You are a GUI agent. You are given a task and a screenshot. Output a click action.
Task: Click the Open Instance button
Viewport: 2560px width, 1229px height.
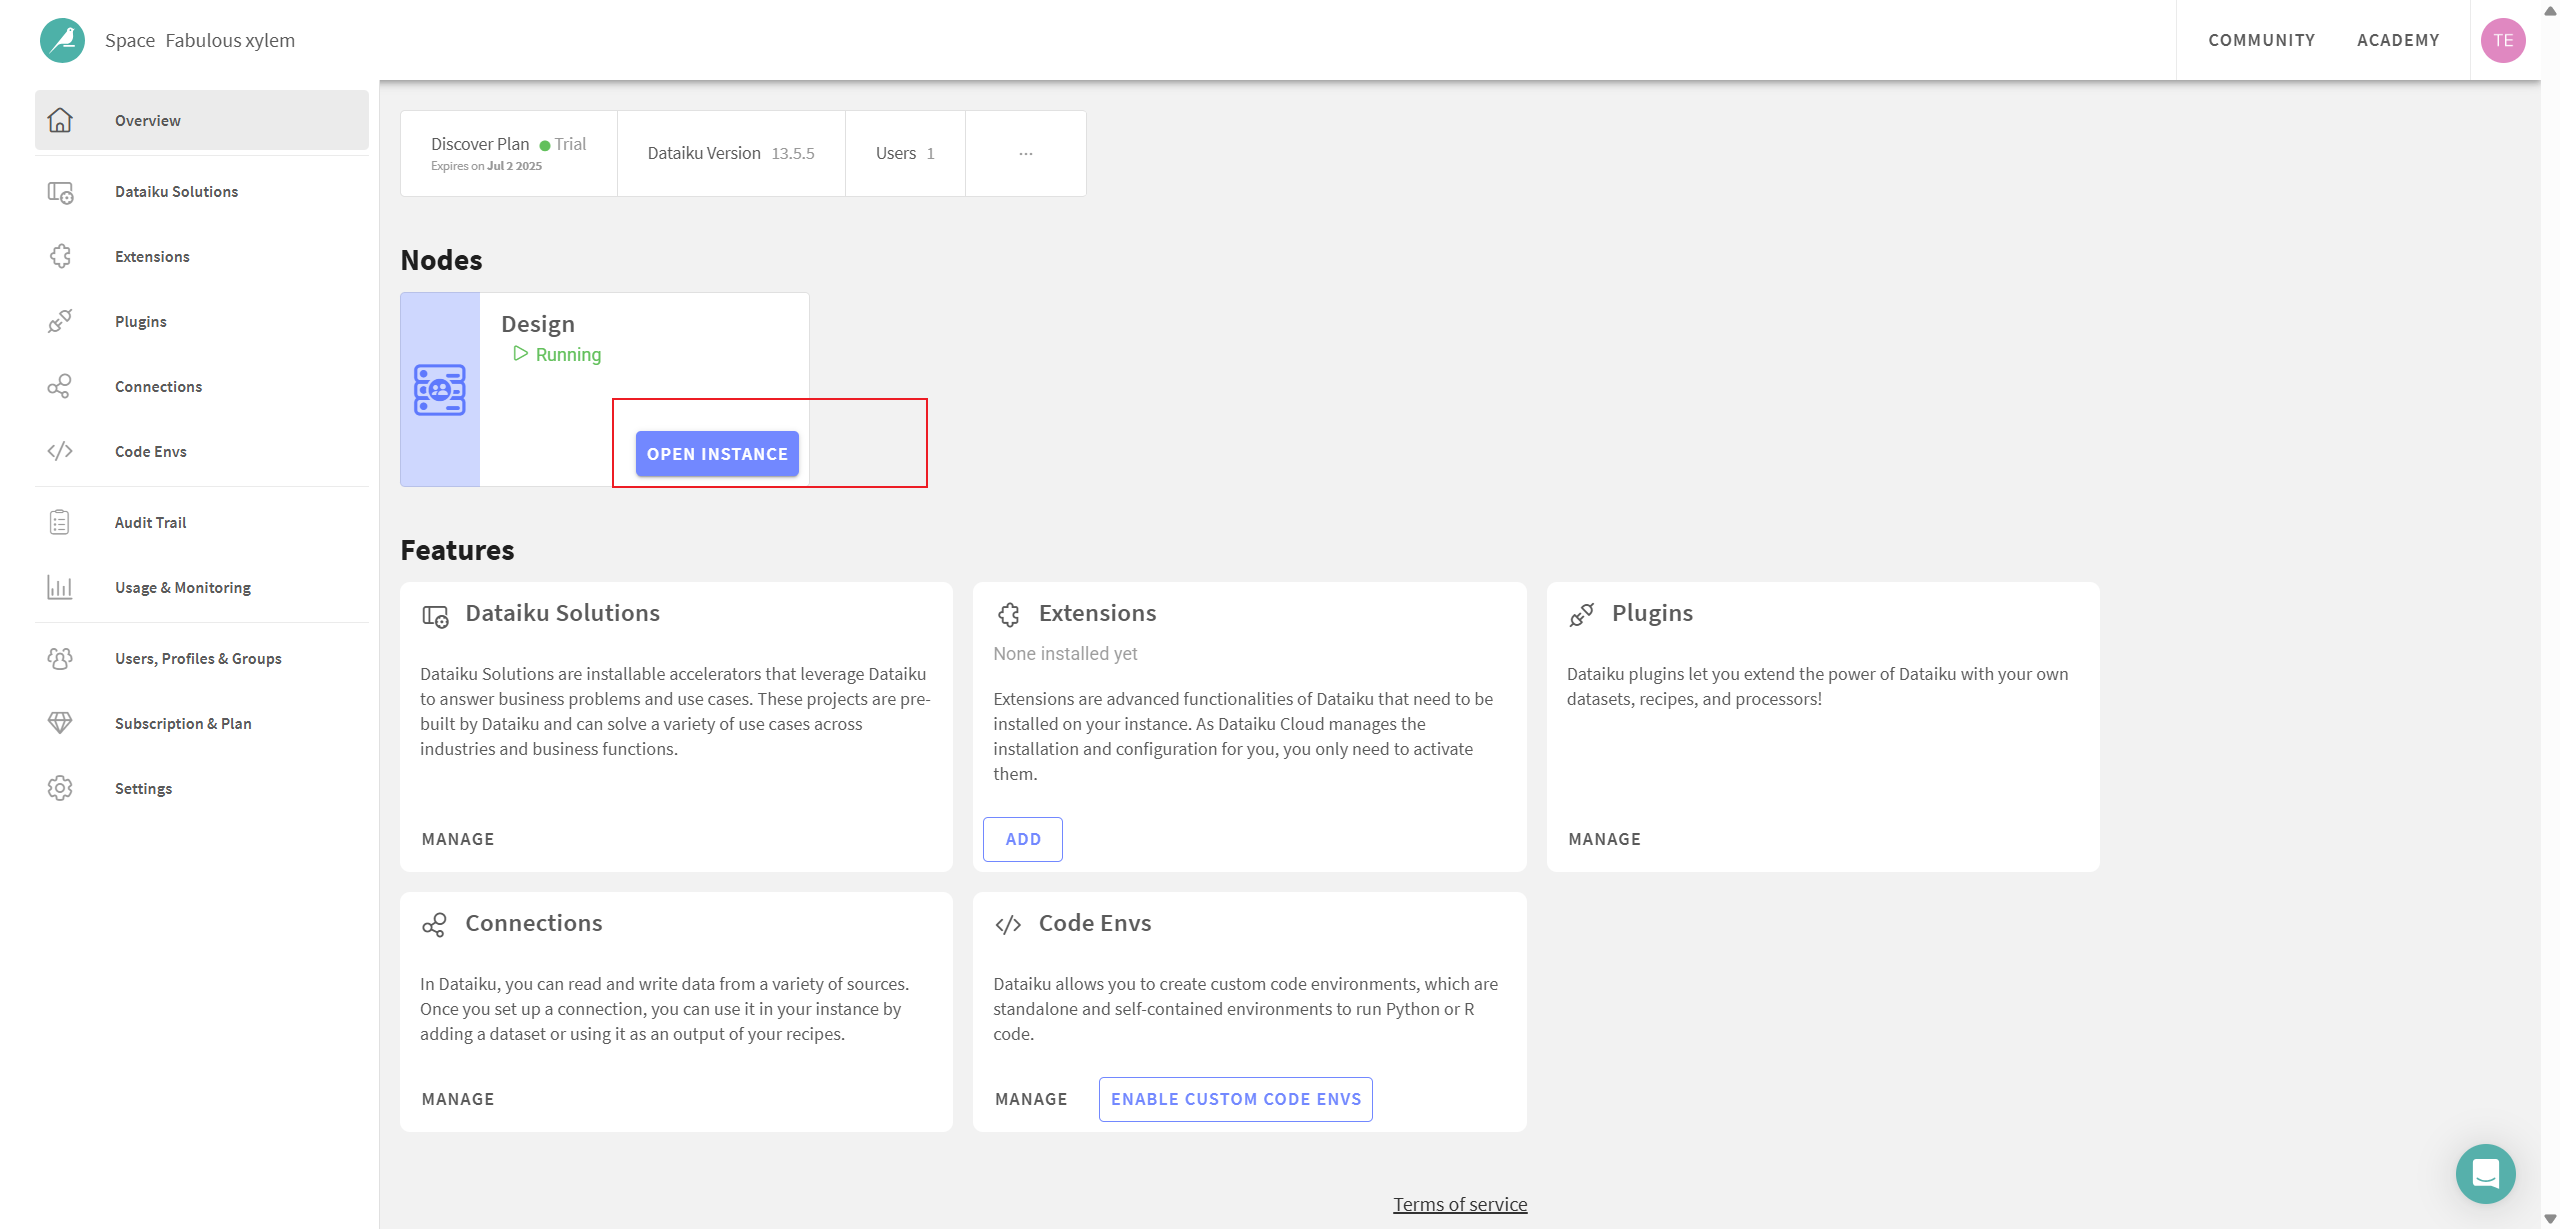click(717, 454)
